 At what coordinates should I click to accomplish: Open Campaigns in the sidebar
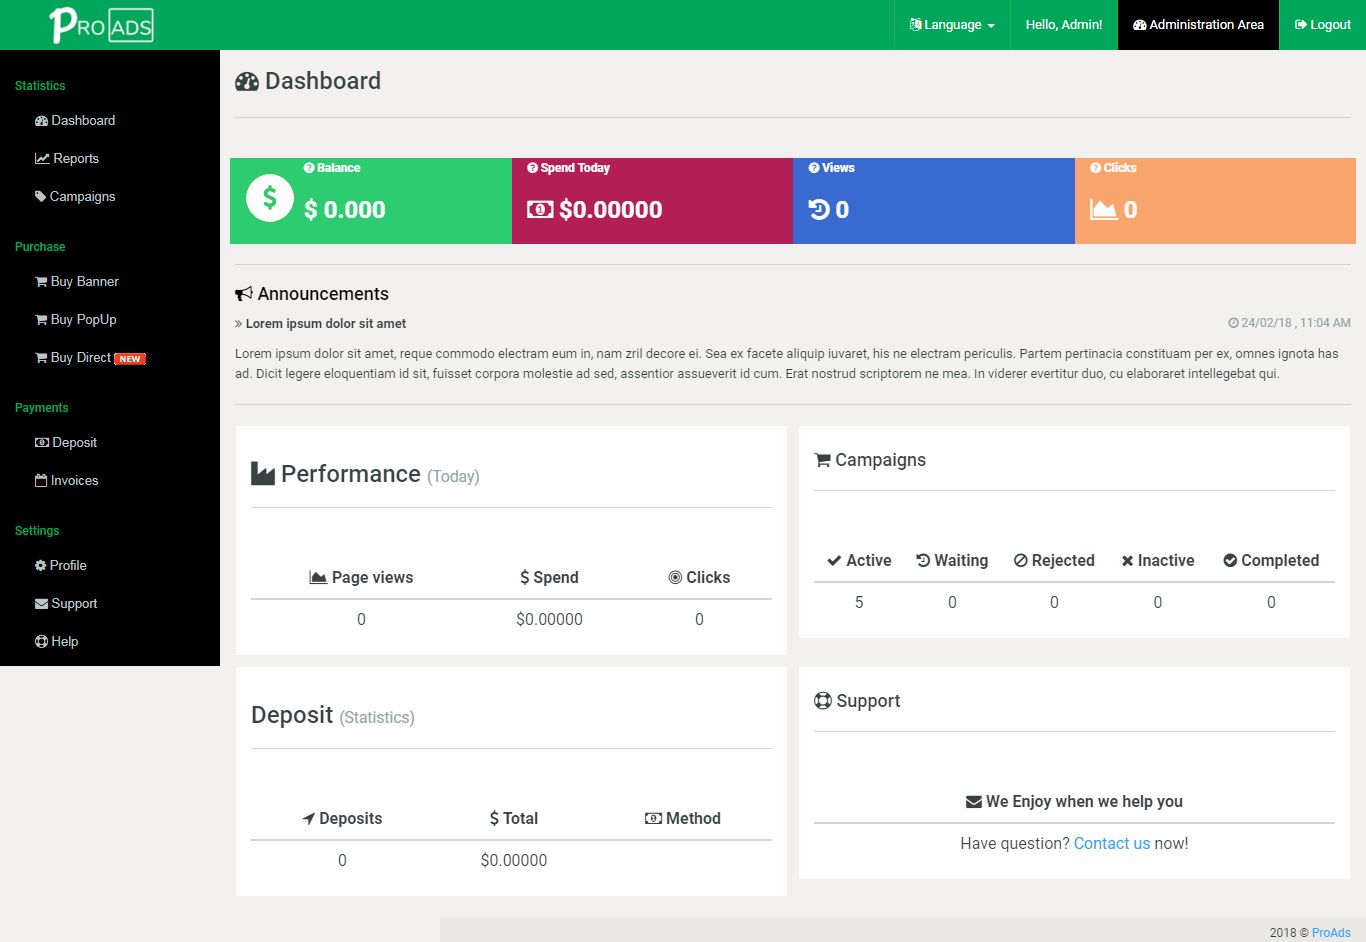point(75,196)
